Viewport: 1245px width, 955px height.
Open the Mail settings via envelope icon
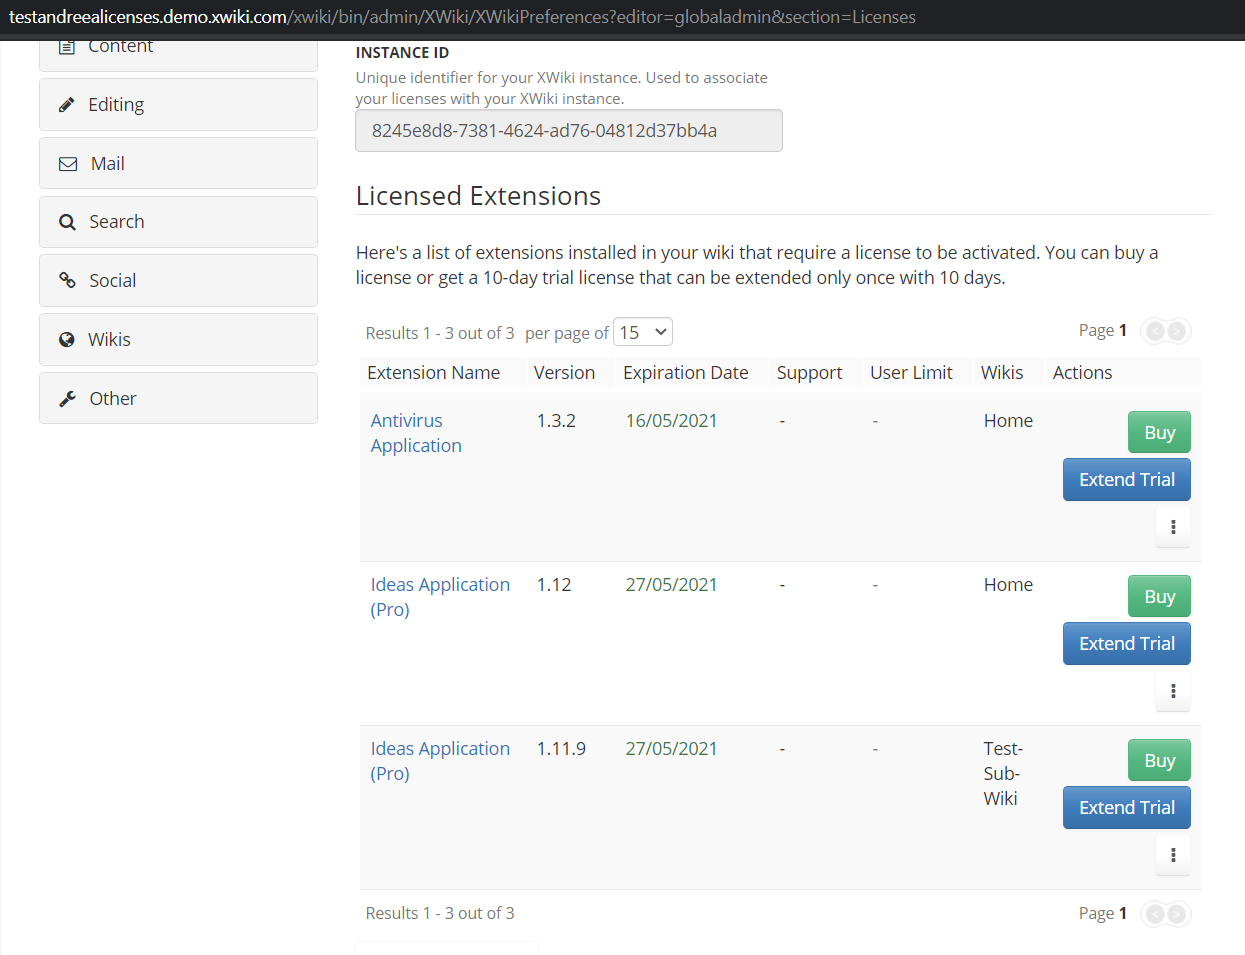click(x=67, y=162)
